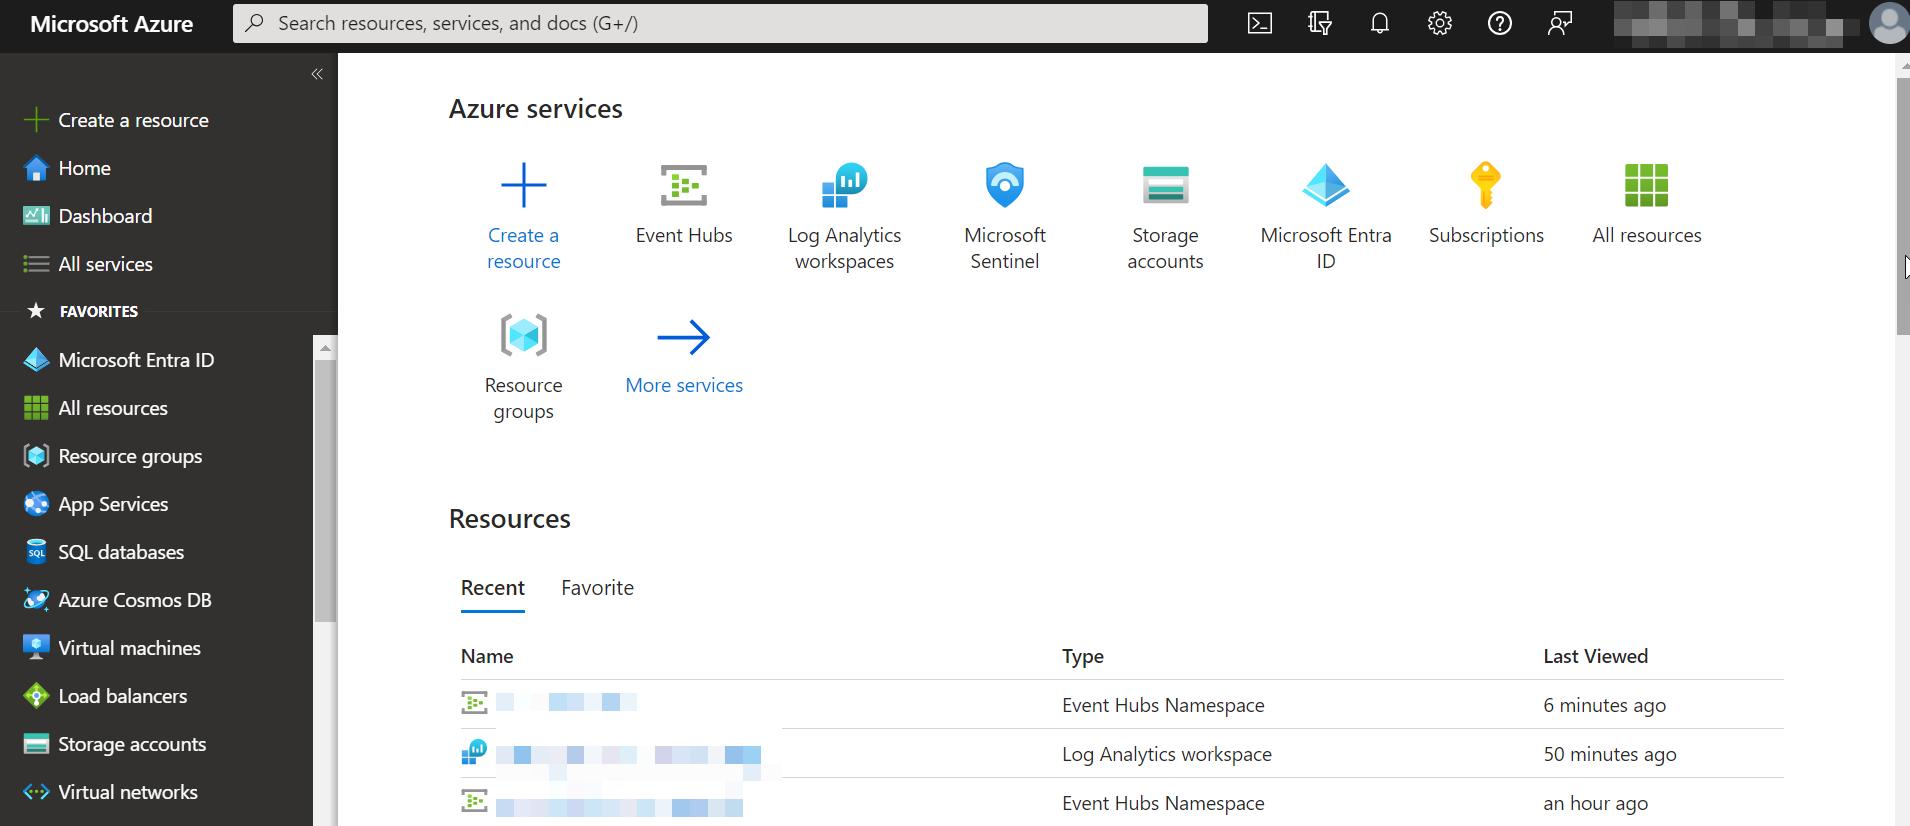This screenshot has height=826, width=1910.
Task: Open Microsoft Entra ID service tile
Action: point(1326,216)
